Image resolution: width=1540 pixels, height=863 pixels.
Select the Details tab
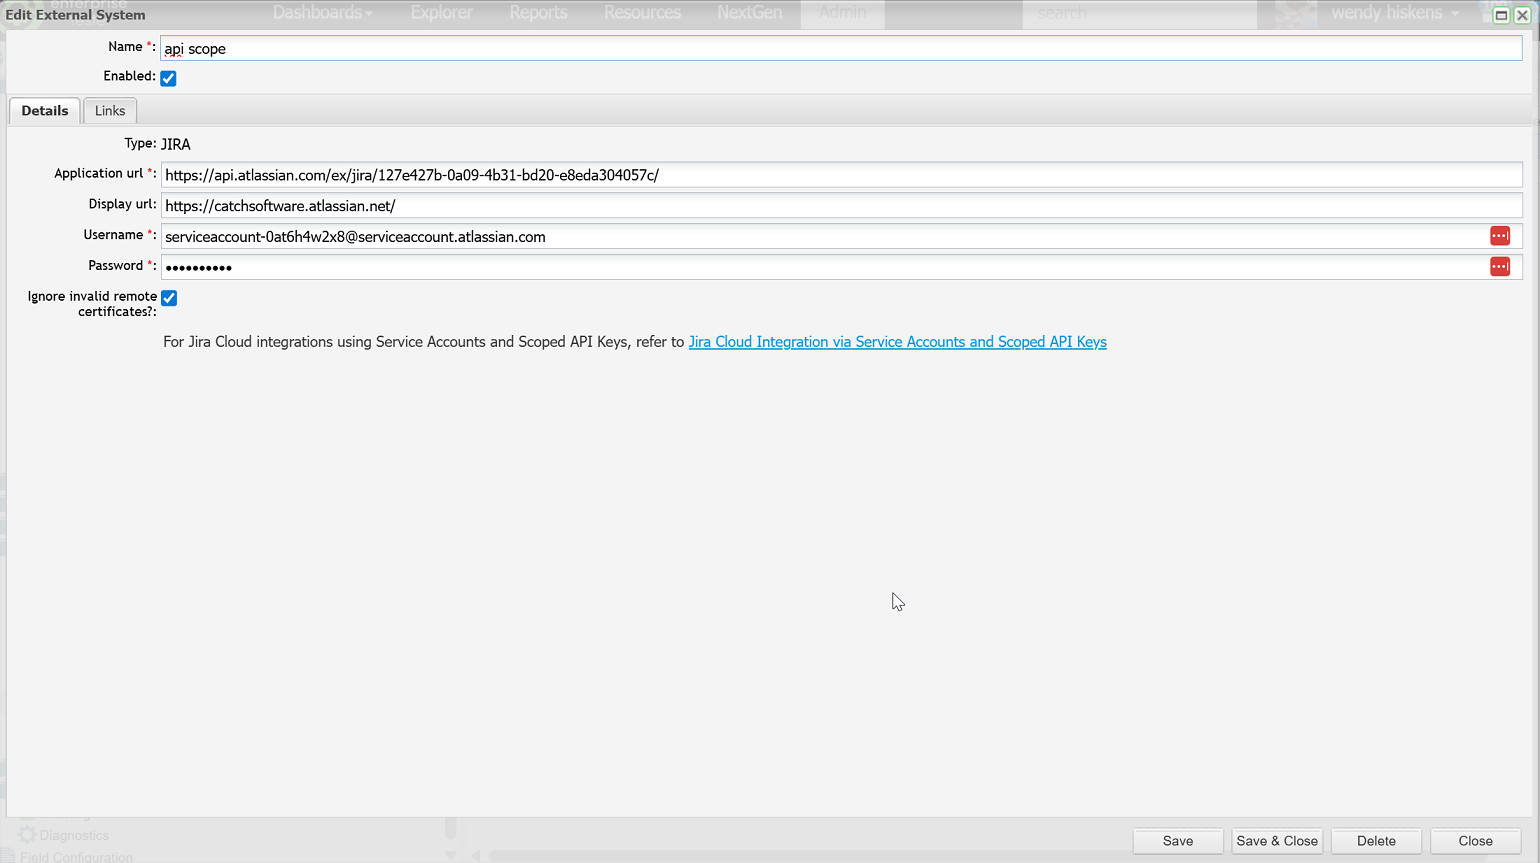tap(45, 111)
